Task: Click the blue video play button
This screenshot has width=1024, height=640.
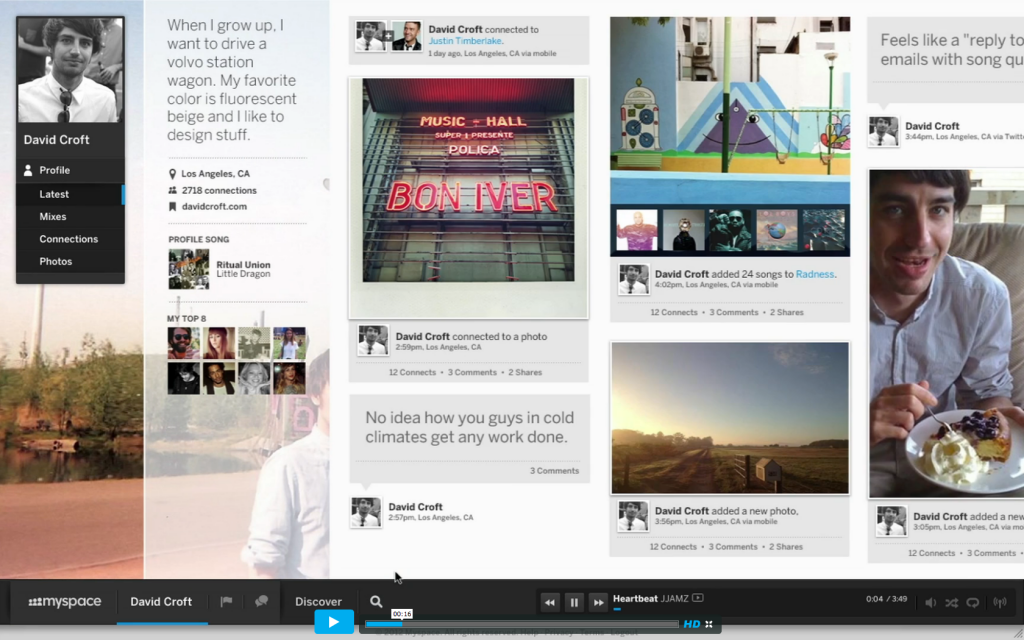Action: pos(334,622)
